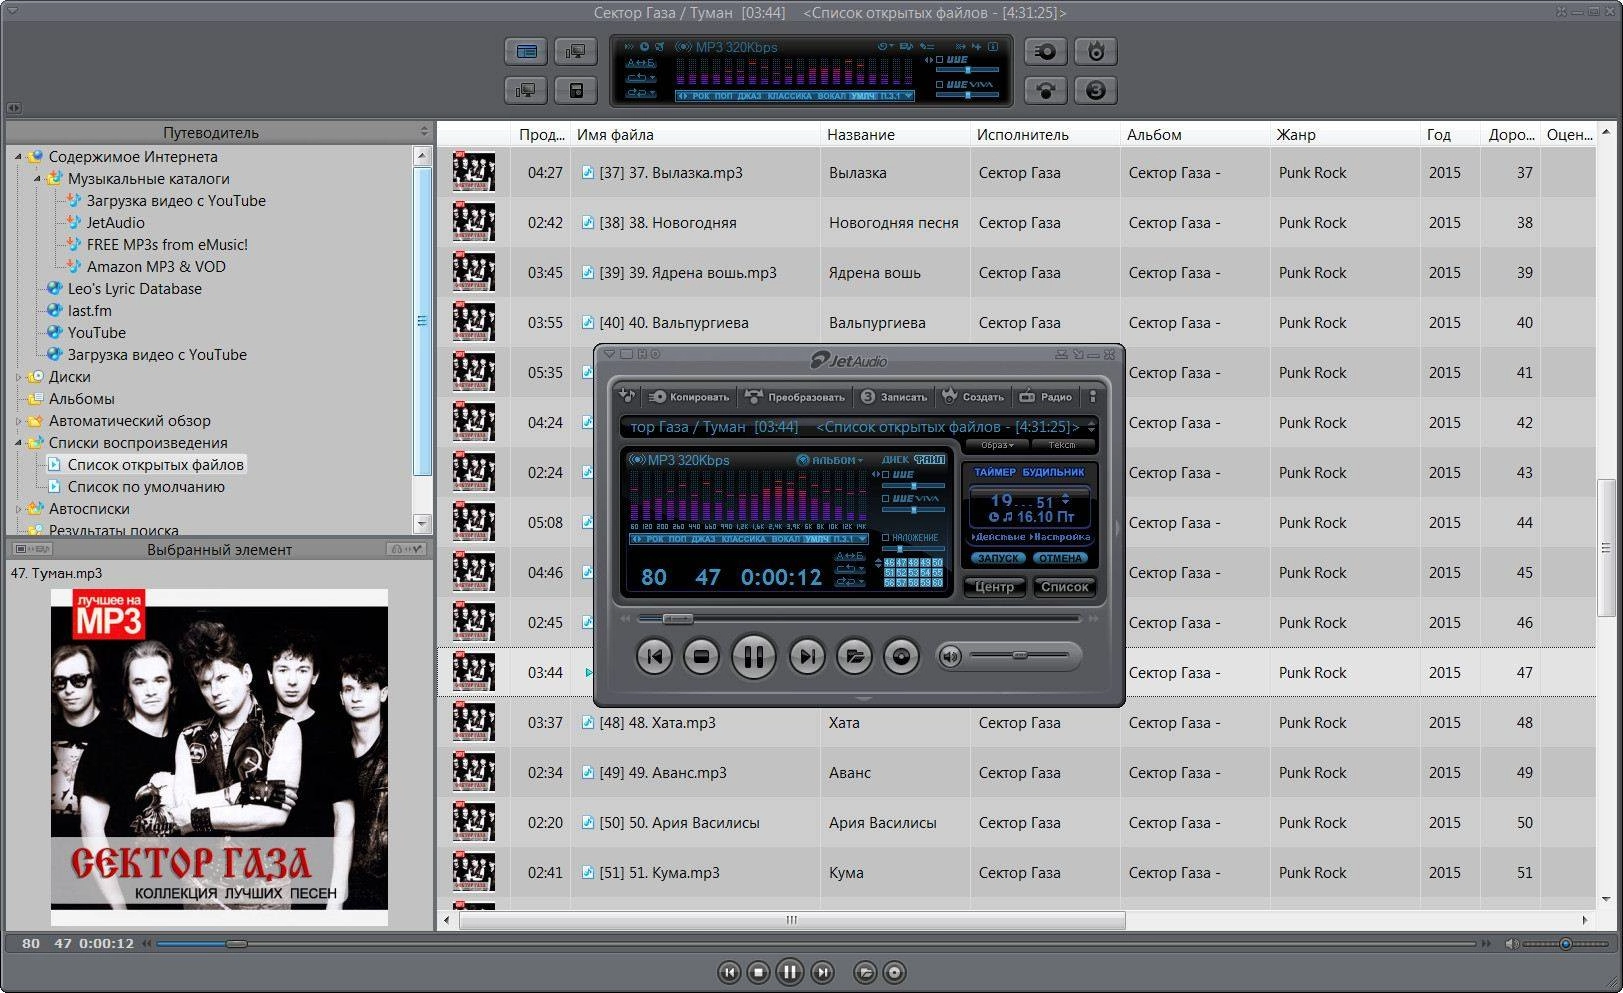This screenshot has height=993, width=1623.
Task: Expand the Автосписки tree node
Action: (x=18, y=509)
